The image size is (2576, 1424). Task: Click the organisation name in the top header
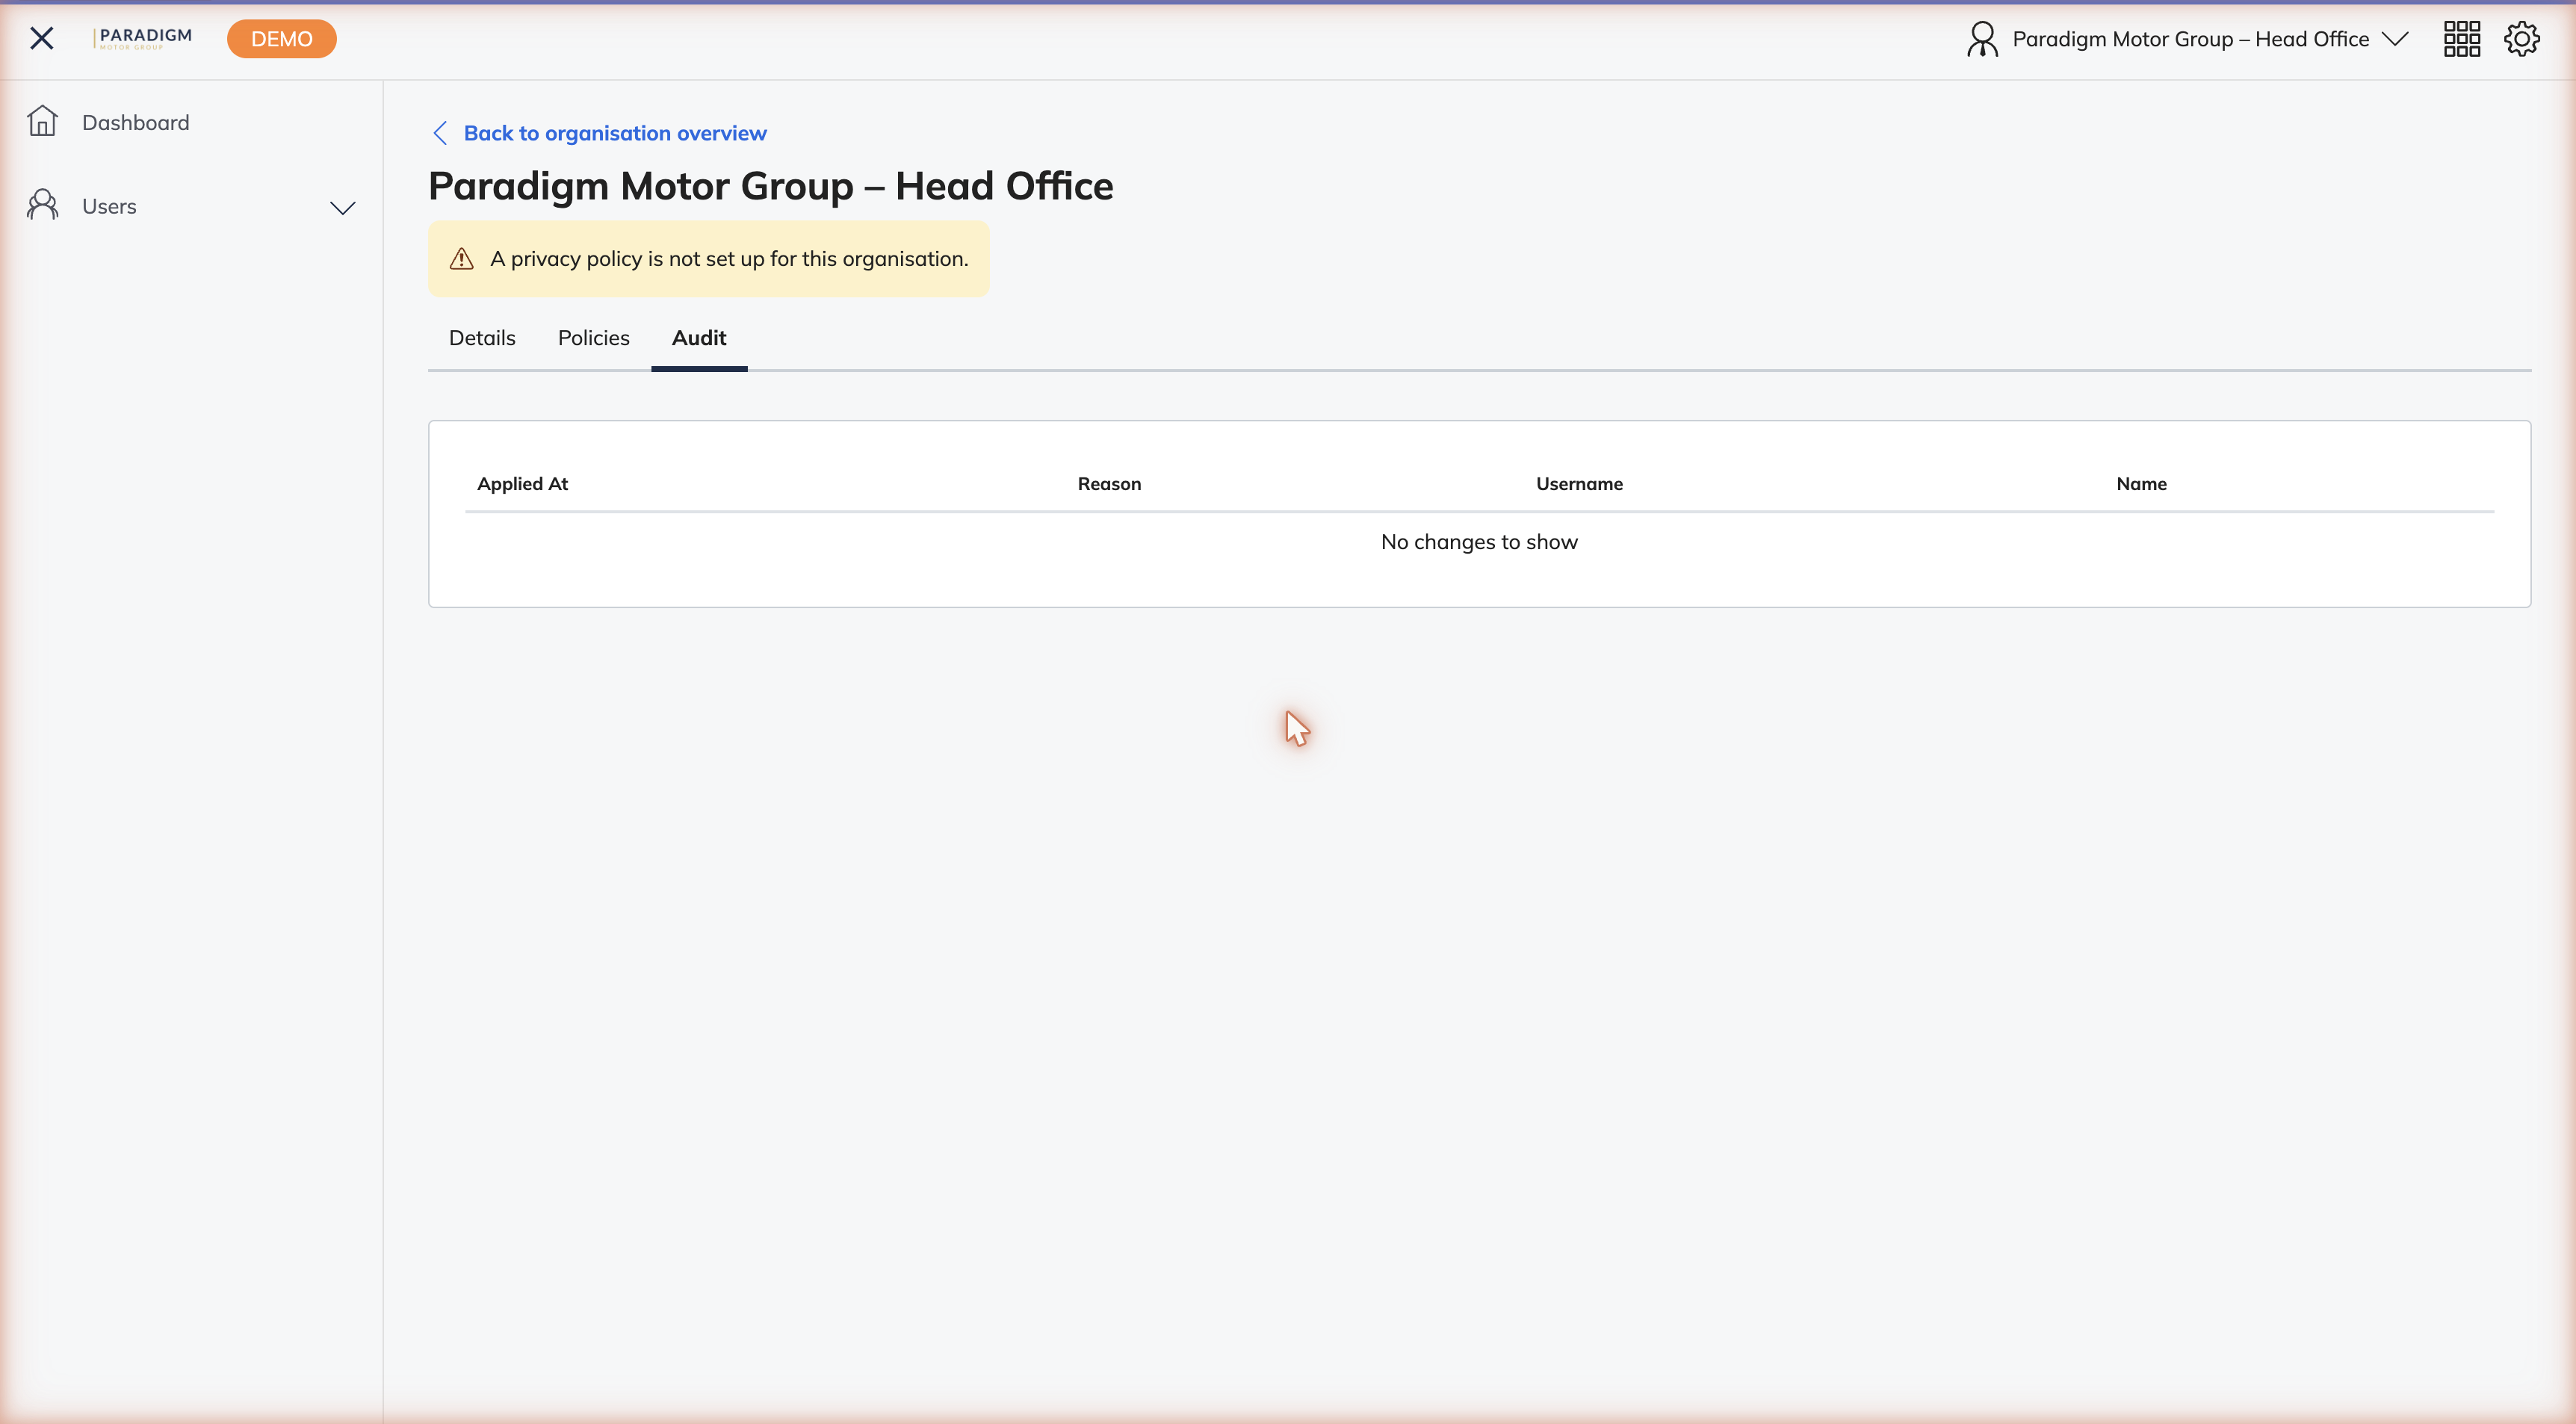2190,39
